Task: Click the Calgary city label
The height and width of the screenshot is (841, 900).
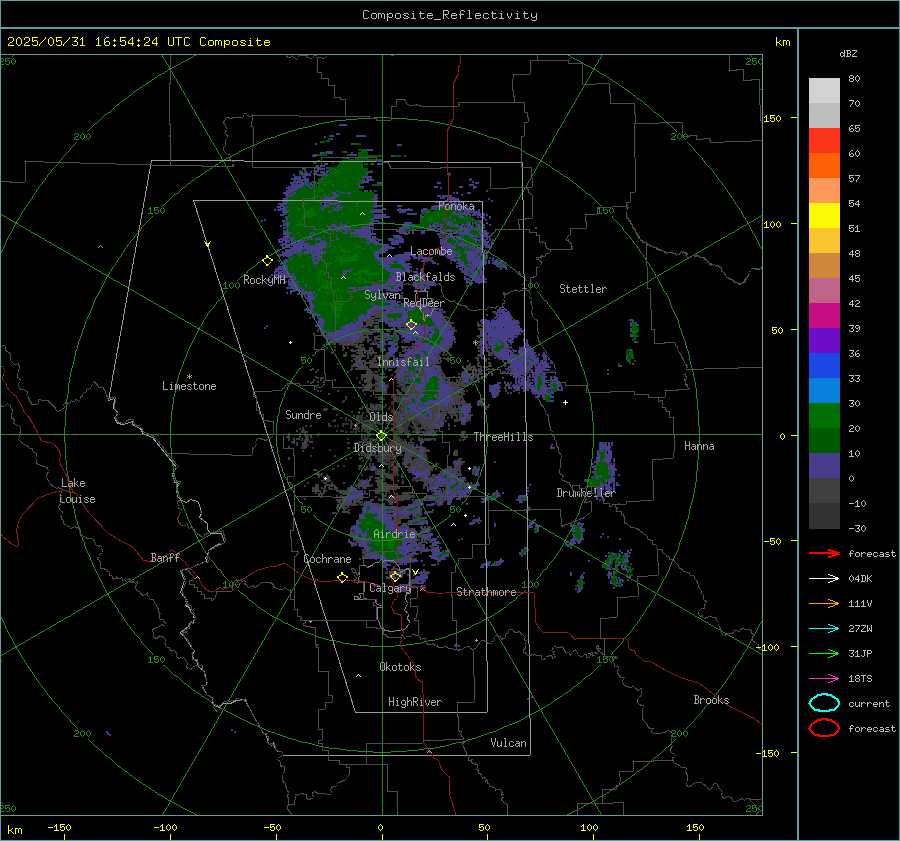Action: point(390,588)
